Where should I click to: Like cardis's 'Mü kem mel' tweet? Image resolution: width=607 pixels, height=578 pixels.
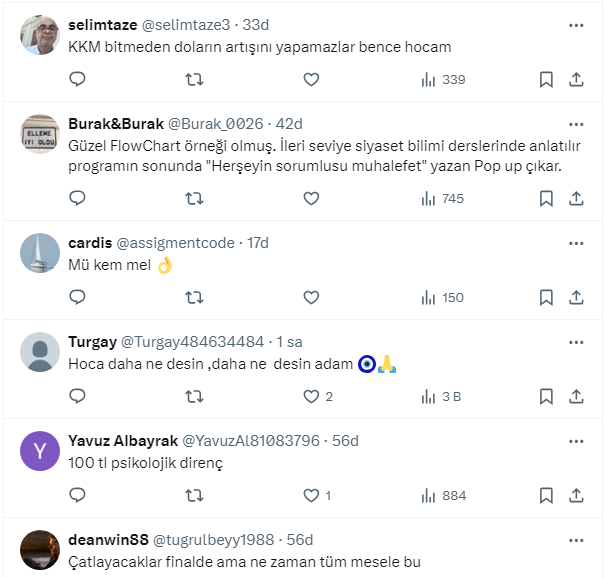tap(311, 297)
